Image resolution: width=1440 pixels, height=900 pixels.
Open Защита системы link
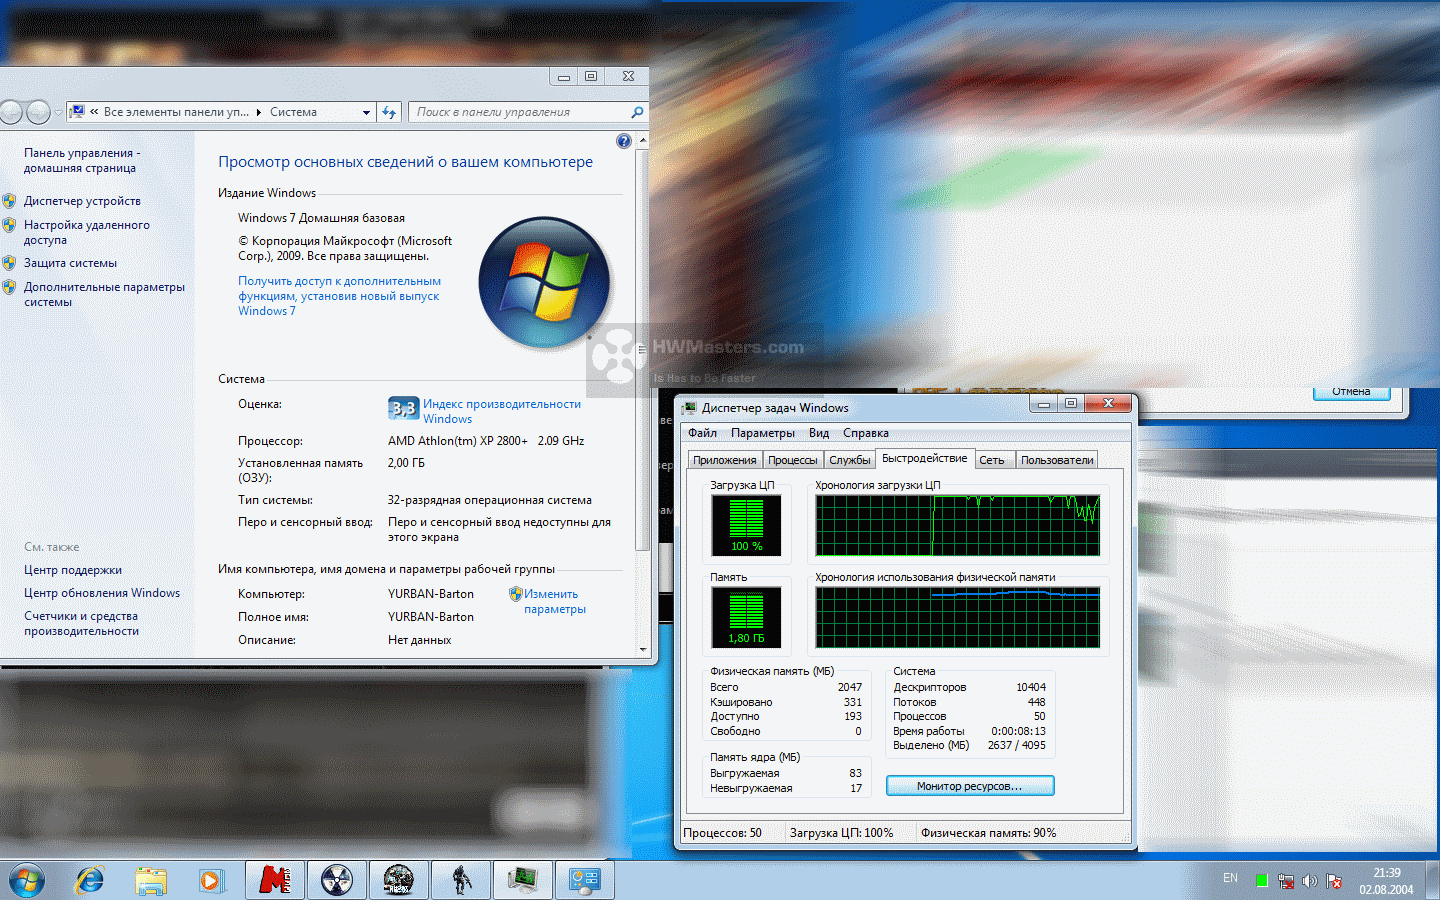[70, 263]
